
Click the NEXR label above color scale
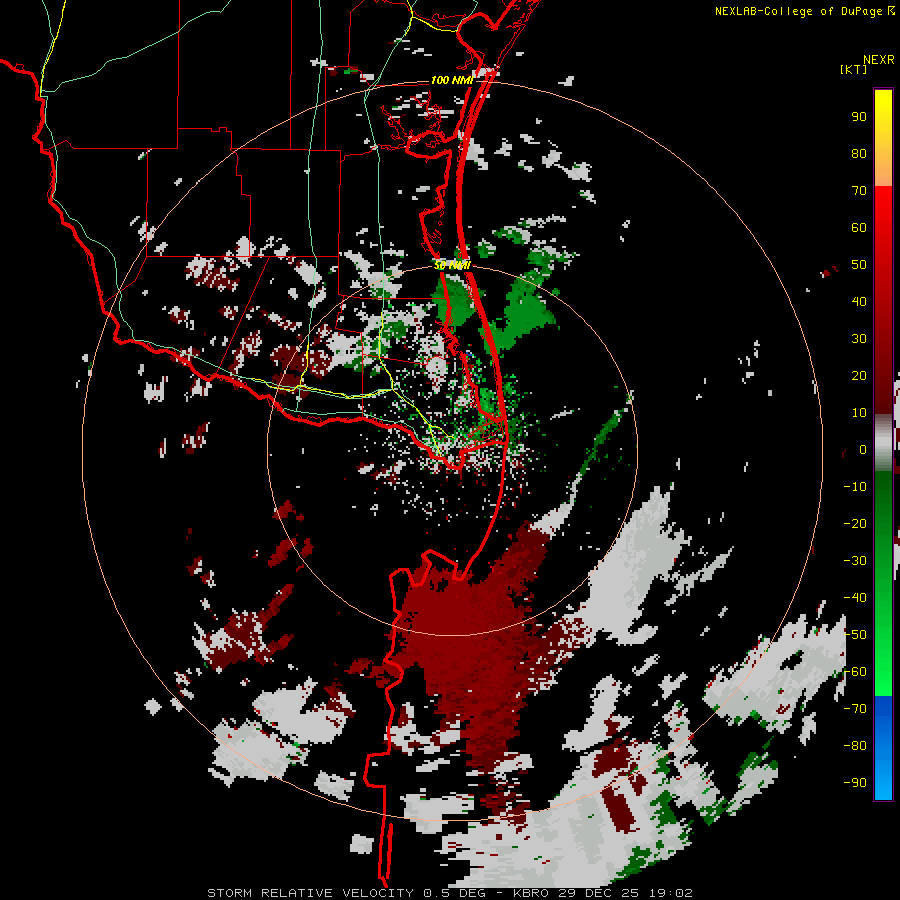click(x=879, y=60)
